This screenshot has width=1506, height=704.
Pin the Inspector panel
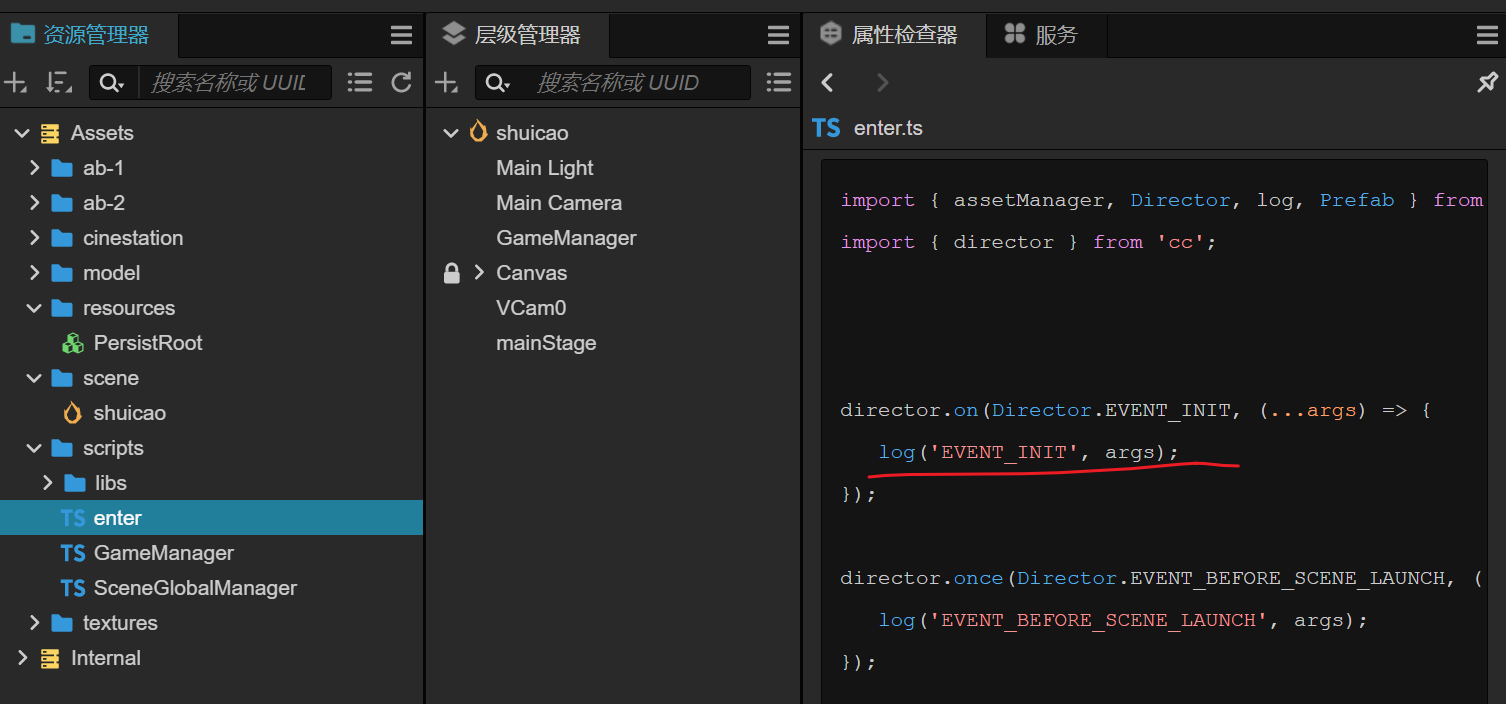[x=1487, y=83]
